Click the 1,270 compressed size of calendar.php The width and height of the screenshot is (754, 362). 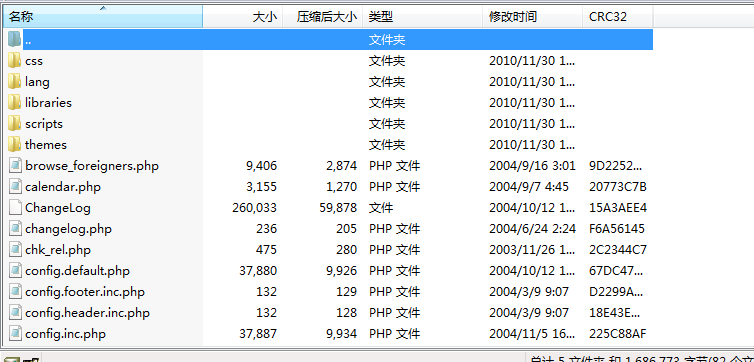pyautogui.click(x=341, y=187)
